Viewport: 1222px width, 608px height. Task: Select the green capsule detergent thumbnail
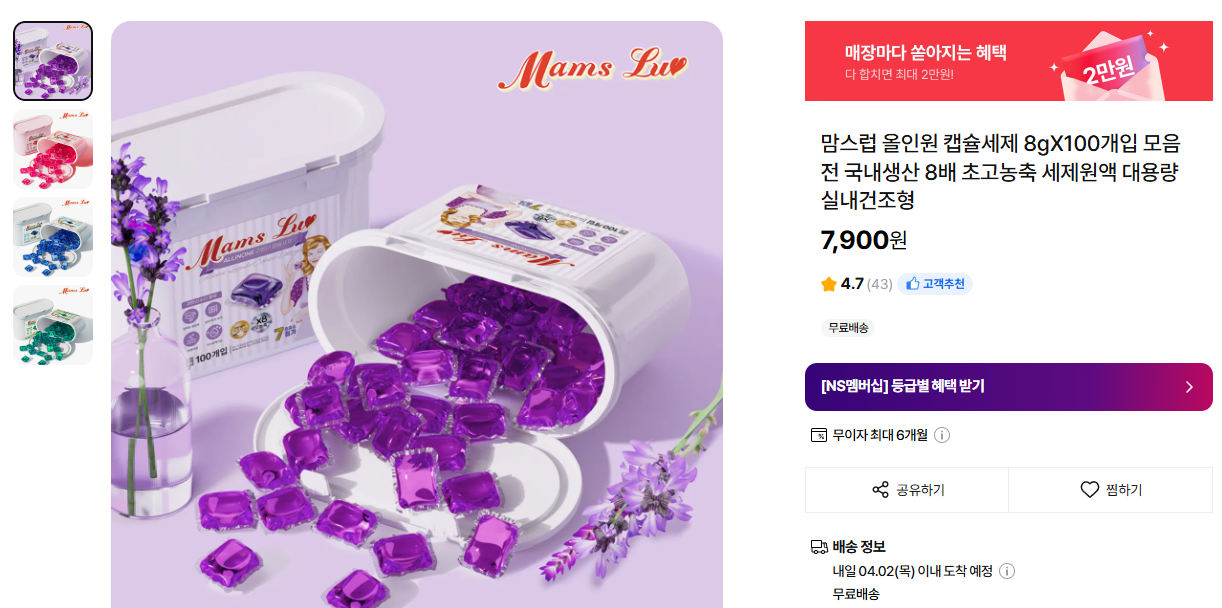53,325
